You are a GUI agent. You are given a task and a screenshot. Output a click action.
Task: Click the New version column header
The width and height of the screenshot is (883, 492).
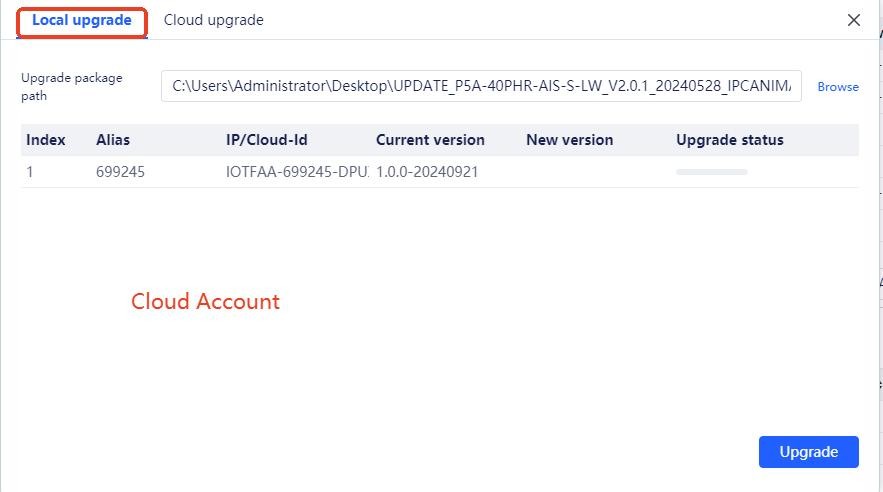click(569, 140)
